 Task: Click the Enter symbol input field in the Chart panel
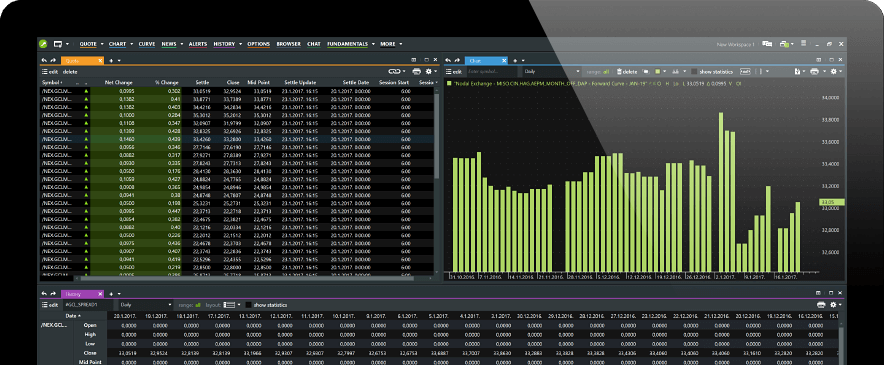pyautogui.click(x=492, y=72)
